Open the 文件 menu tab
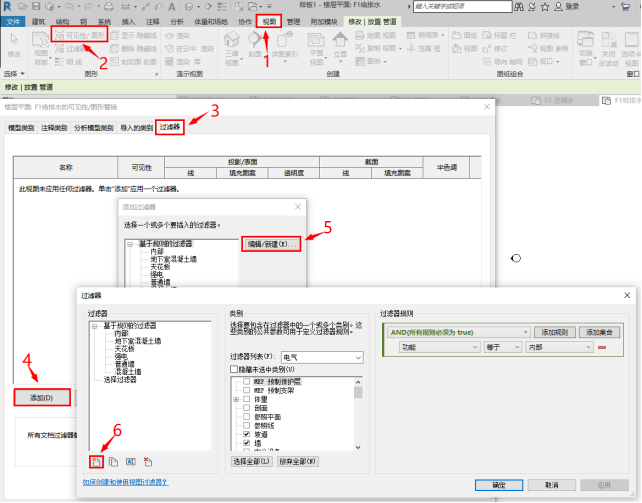Viewport: 642px width, 503px height. pyautogui.click(x=13, y=22)
